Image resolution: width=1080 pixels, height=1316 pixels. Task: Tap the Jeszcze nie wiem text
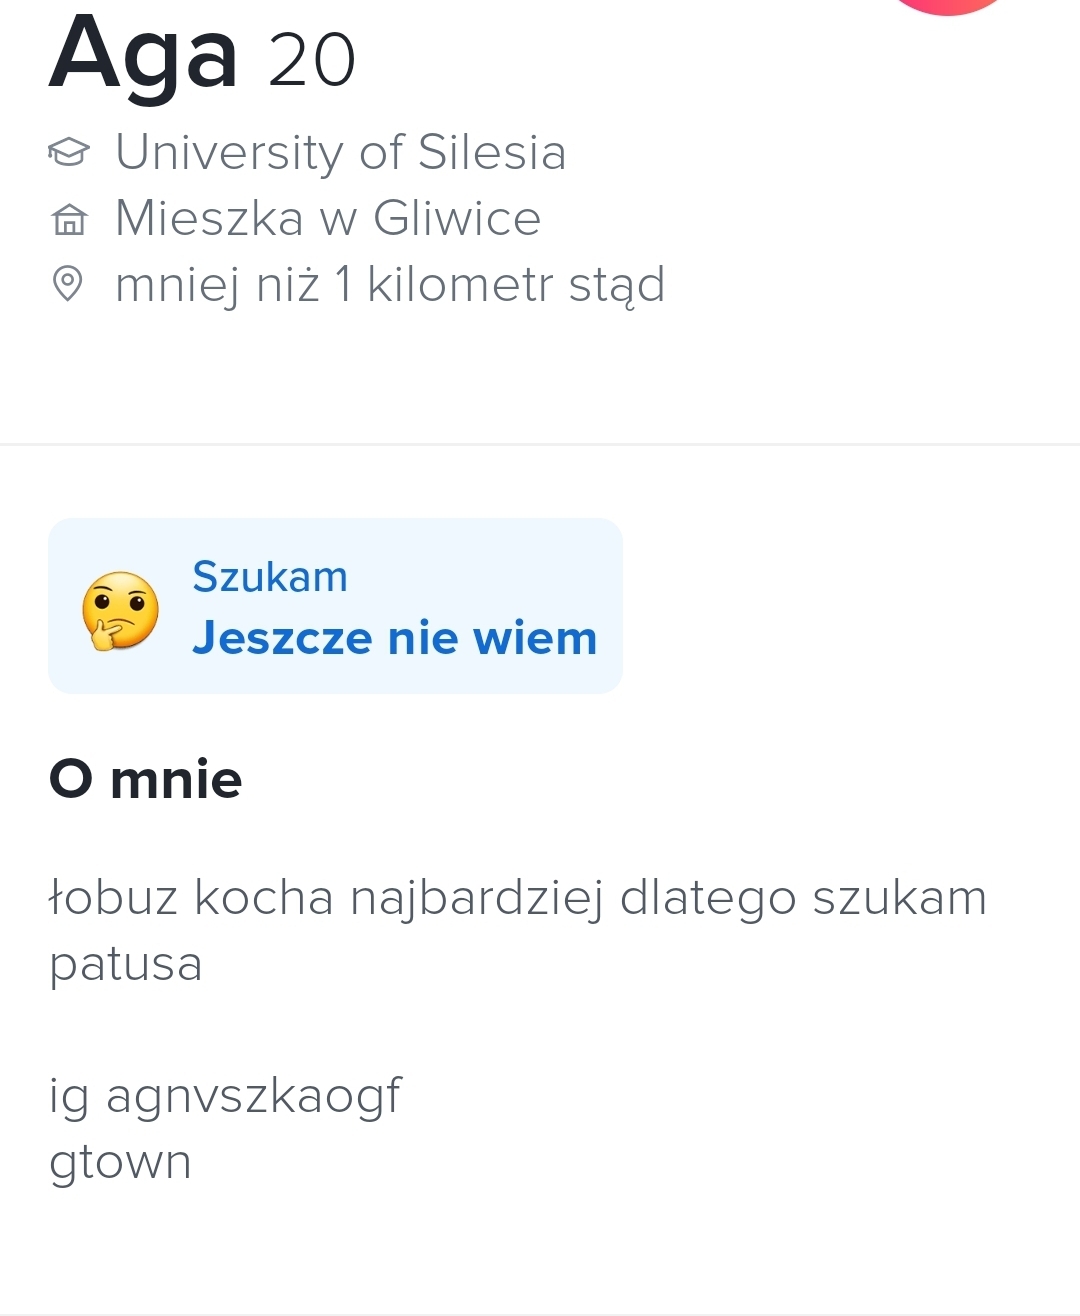(394, 638)
